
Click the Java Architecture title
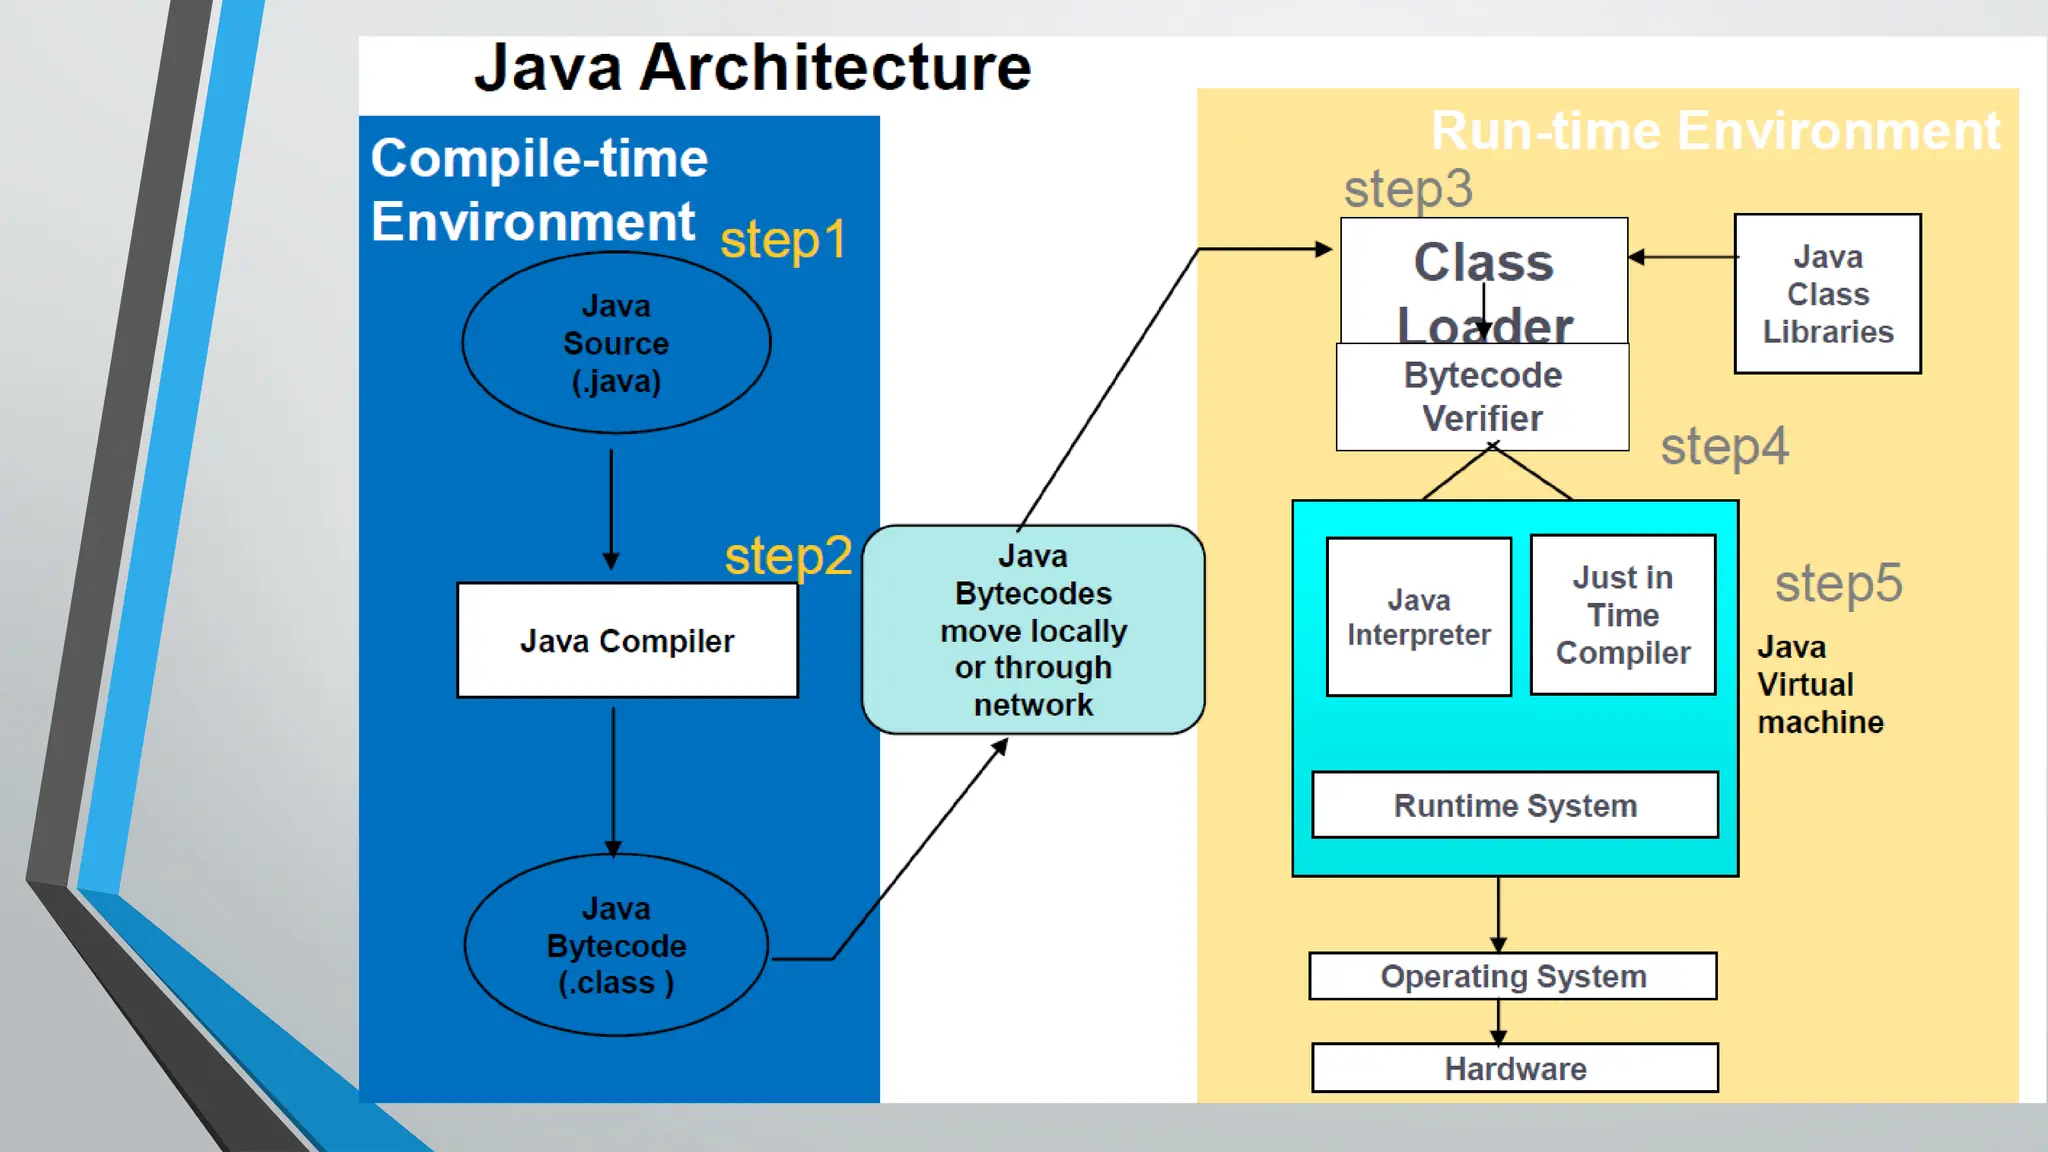click(x=752, y=68)
